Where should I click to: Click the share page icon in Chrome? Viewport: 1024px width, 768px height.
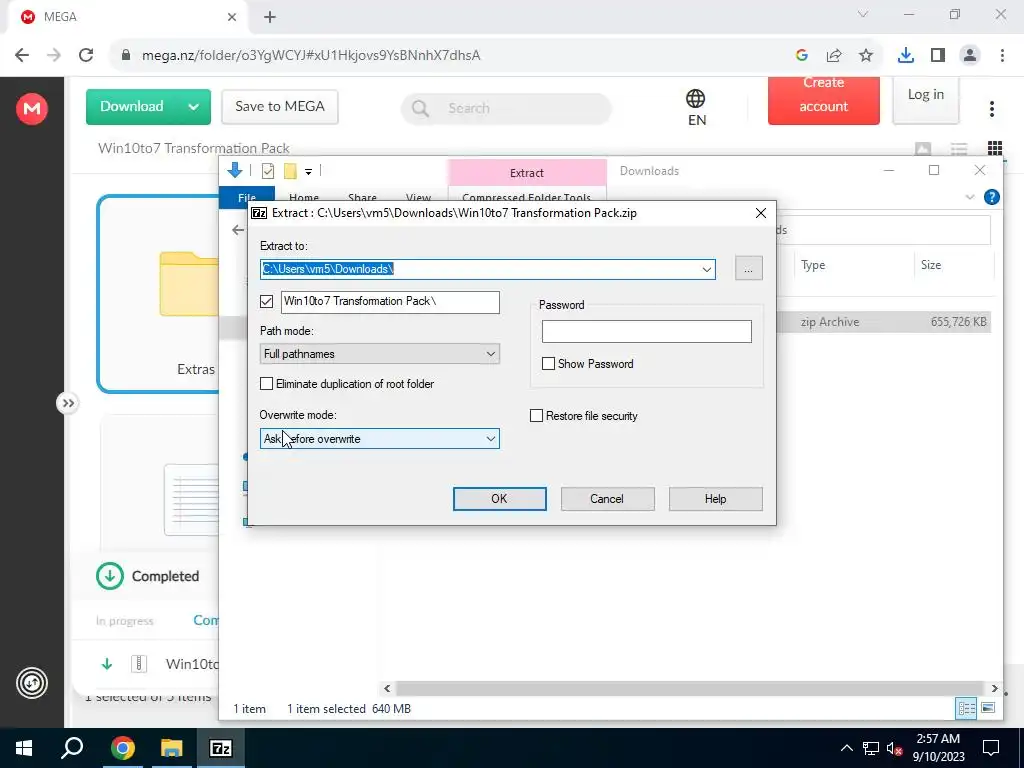point(834,56)
